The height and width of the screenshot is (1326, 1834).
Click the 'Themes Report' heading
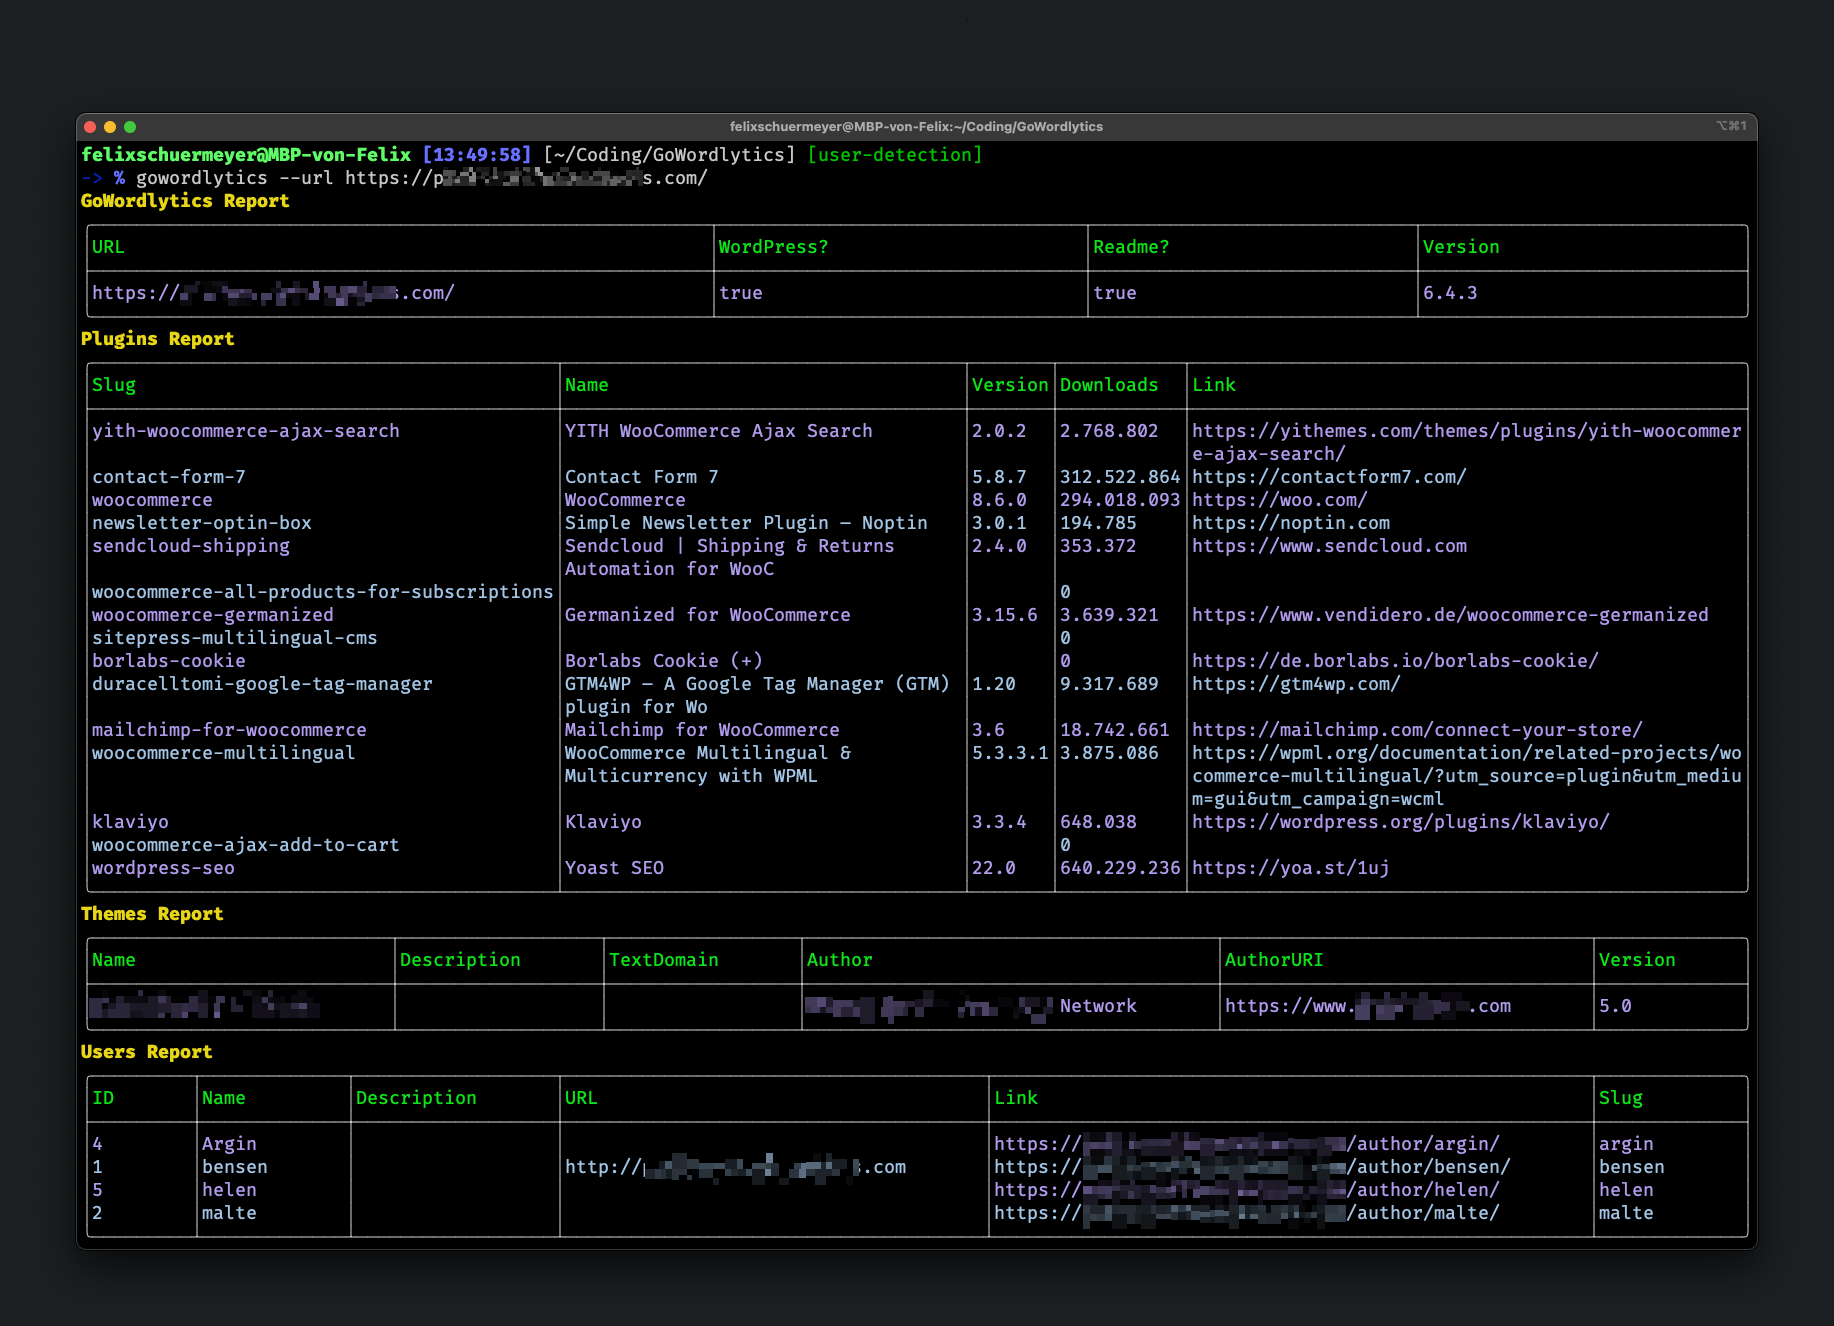tap(152, 914)
